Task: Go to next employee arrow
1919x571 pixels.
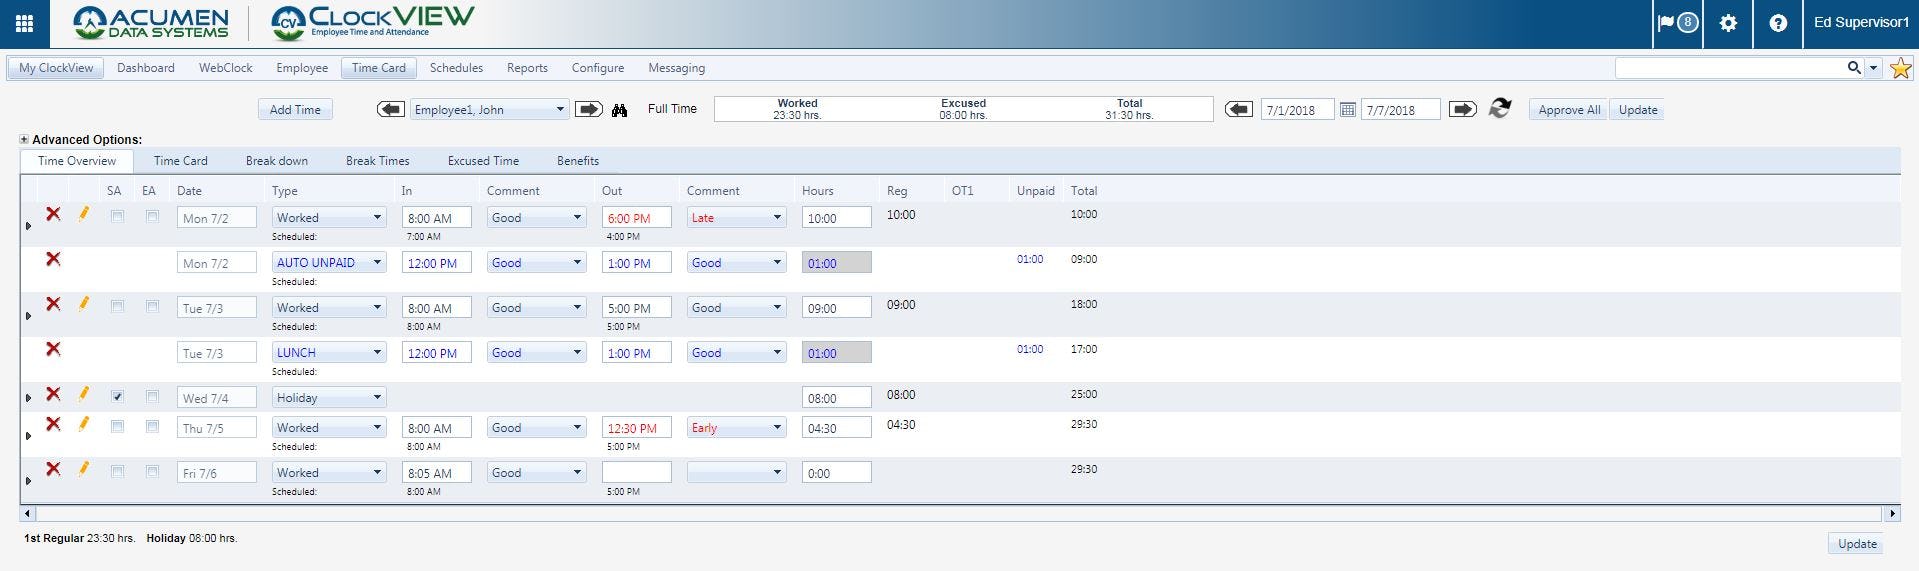Action: [589, 109]
